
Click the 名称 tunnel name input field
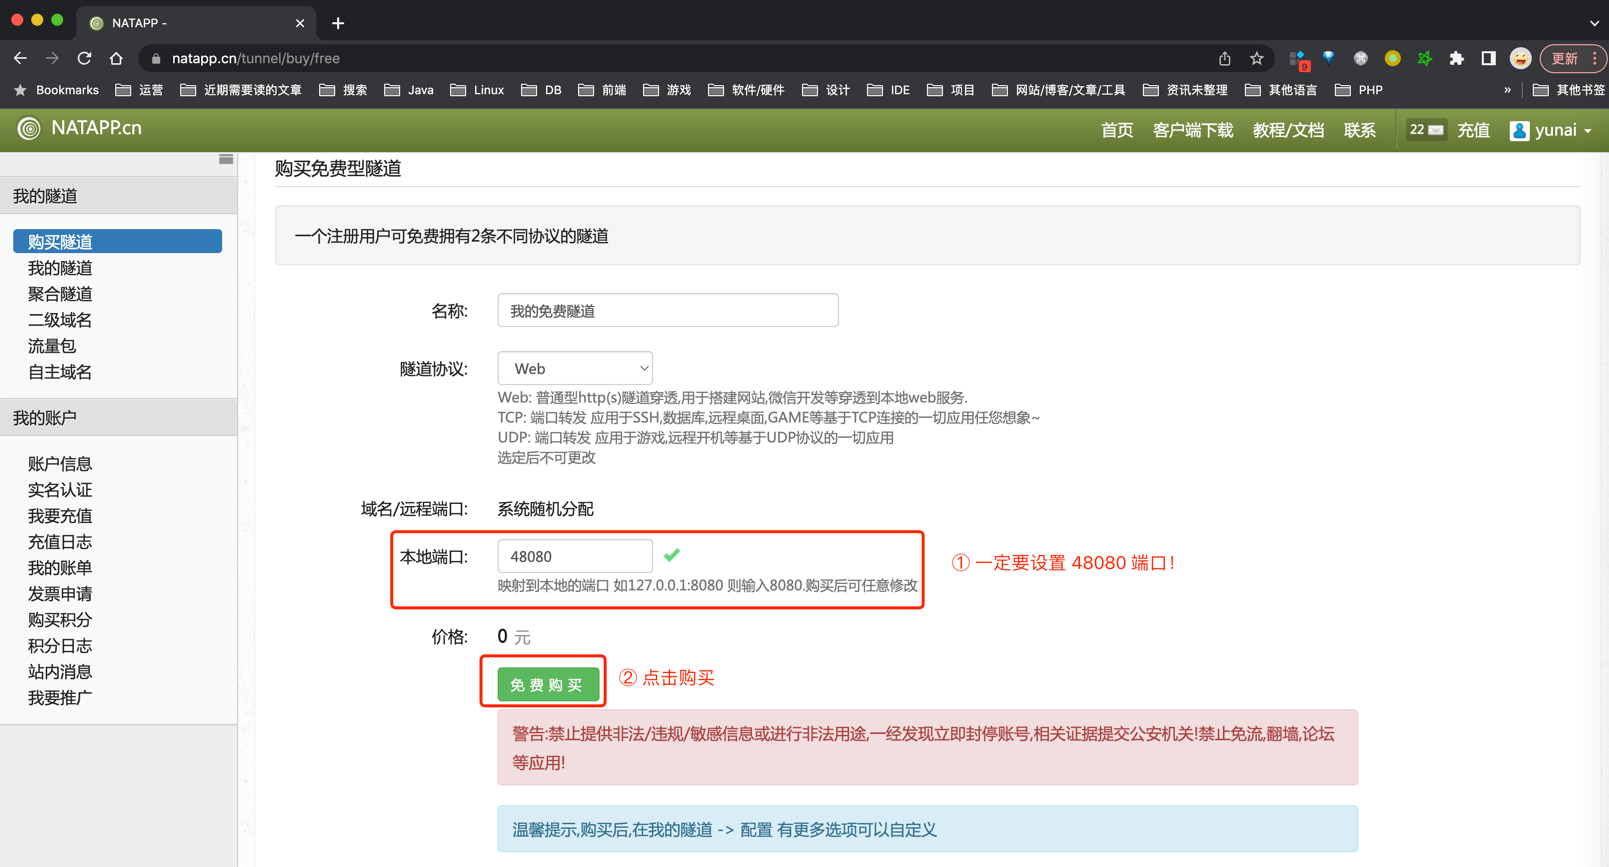coord(667,310)
